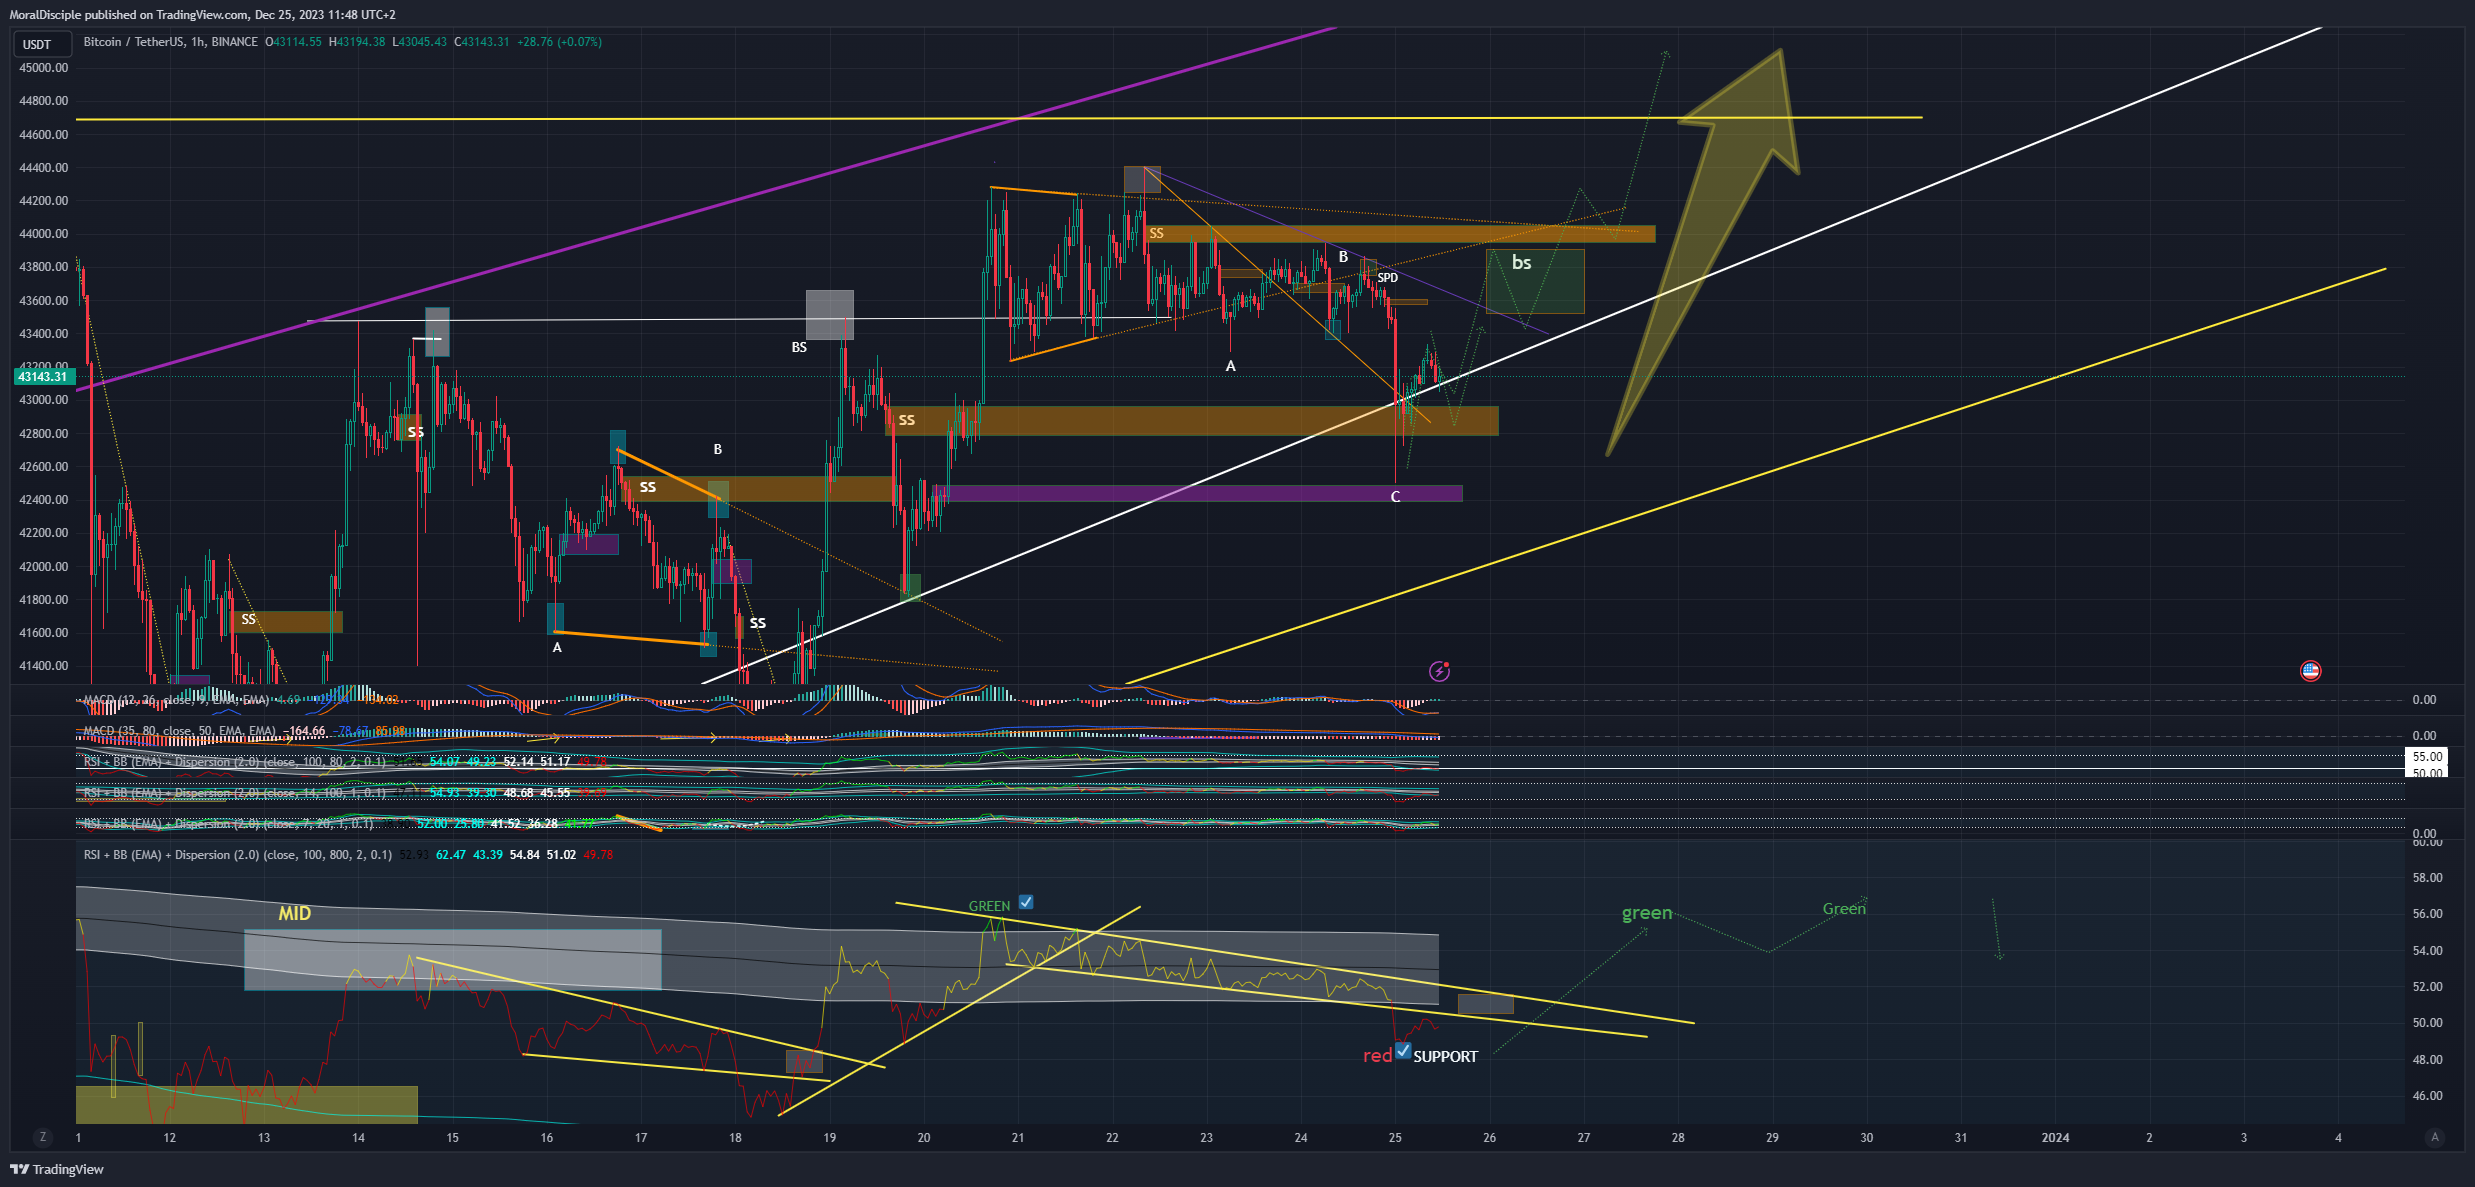Click the 19 date axis label
This screenshot has height=1187, width=2475.
tap(829, 1138)
